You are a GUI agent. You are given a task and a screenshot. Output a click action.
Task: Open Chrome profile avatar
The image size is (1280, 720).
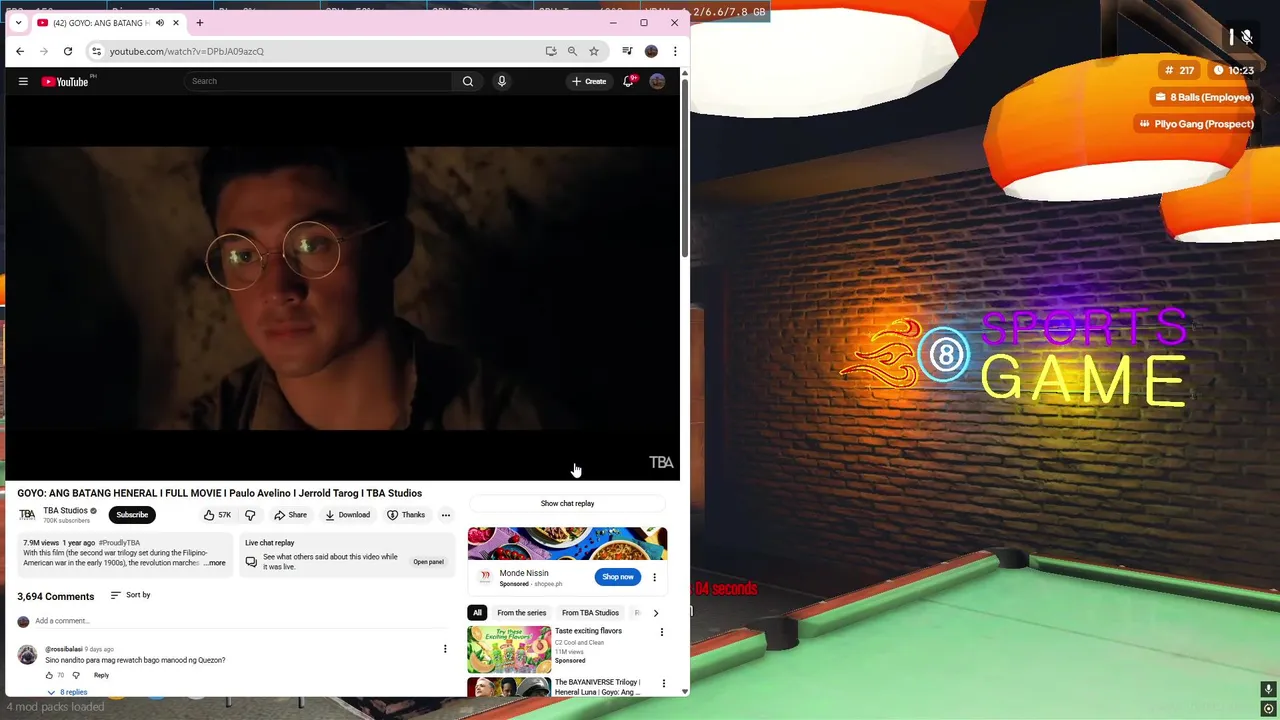(x=651, y=51)
